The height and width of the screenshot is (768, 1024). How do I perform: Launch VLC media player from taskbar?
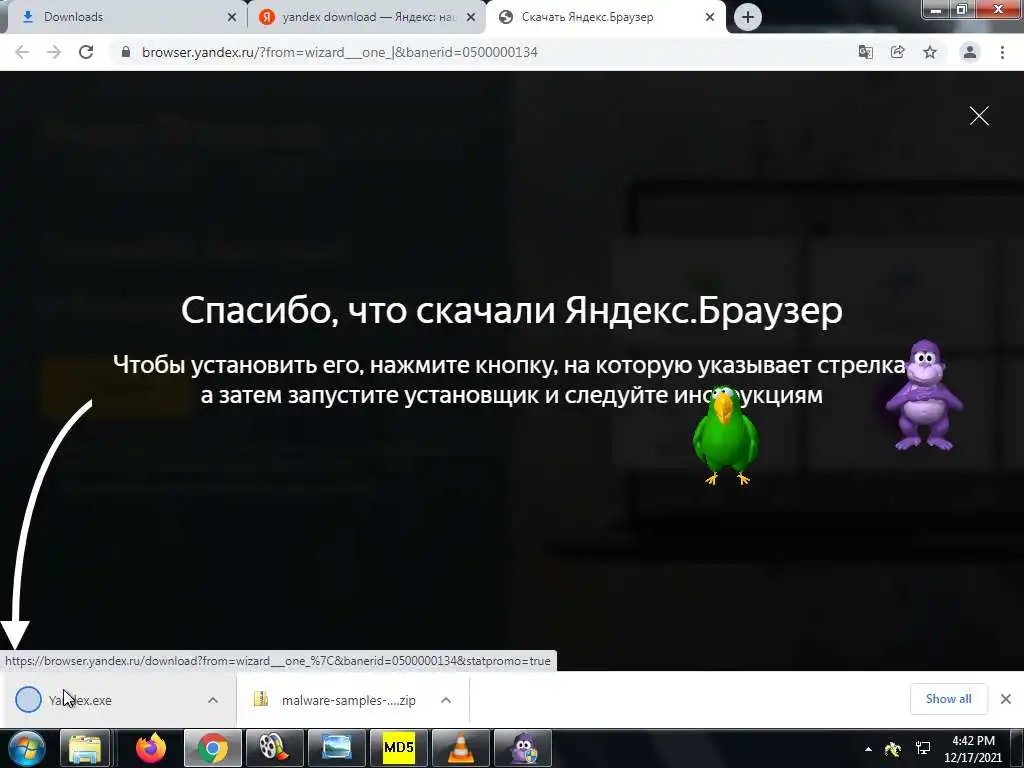click(x=460, y=748)
